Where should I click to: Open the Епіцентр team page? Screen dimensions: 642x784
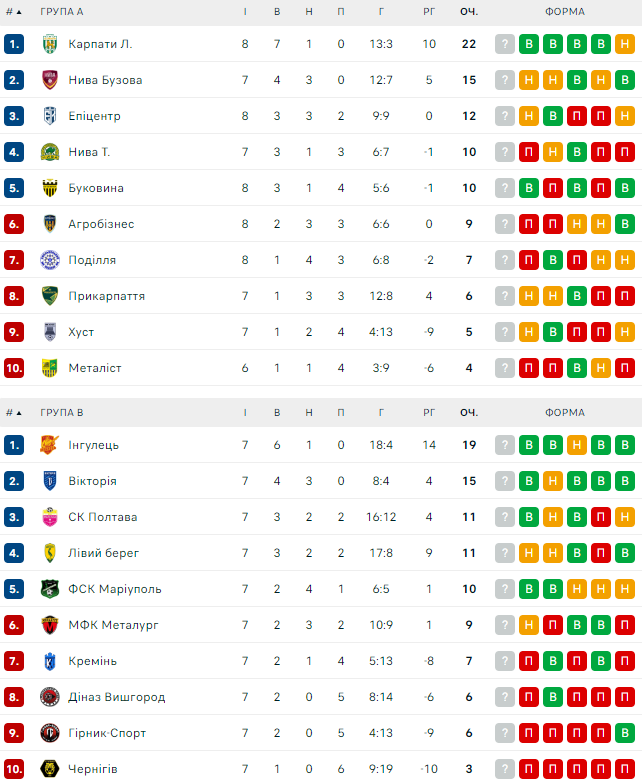click(94, 116)
